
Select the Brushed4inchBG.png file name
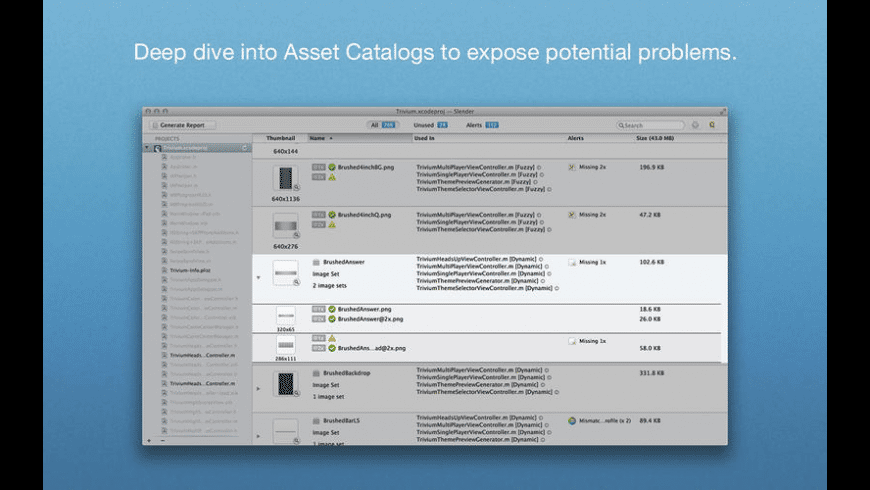pos(366,167)
